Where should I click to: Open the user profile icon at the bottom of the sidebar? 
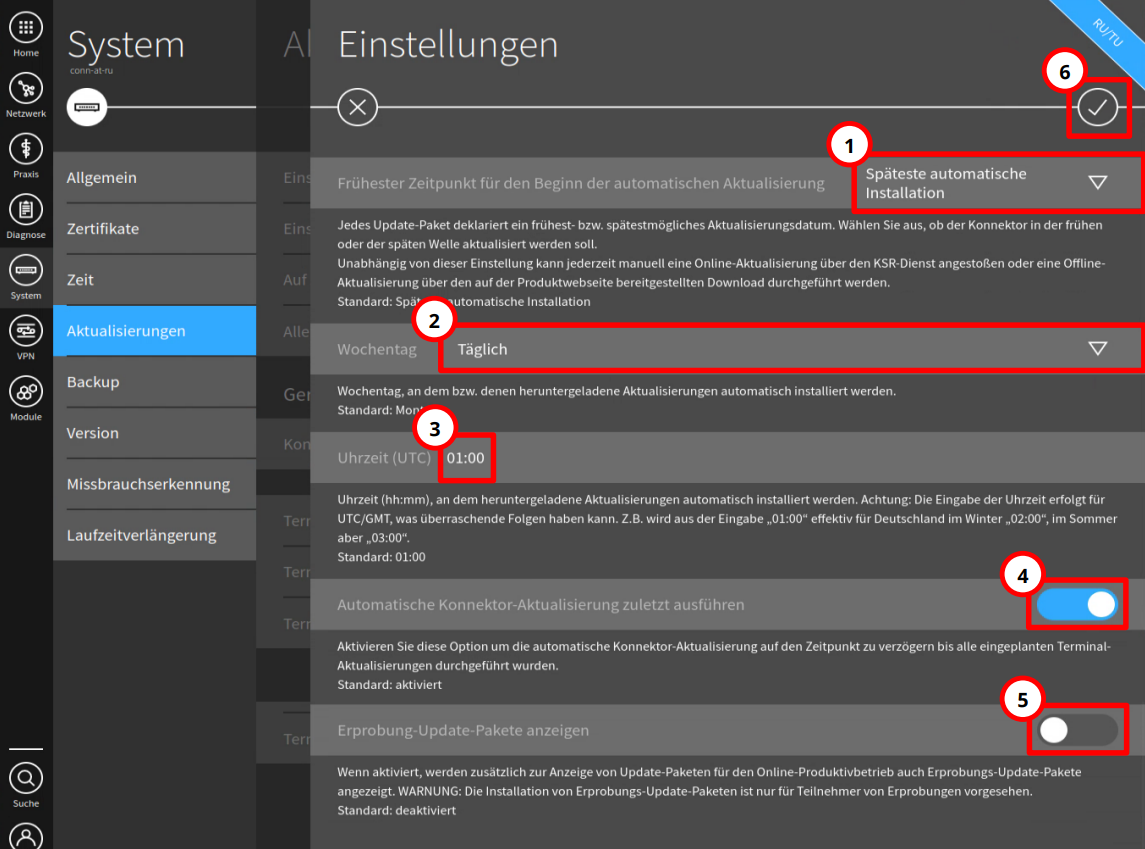[26, 836]
